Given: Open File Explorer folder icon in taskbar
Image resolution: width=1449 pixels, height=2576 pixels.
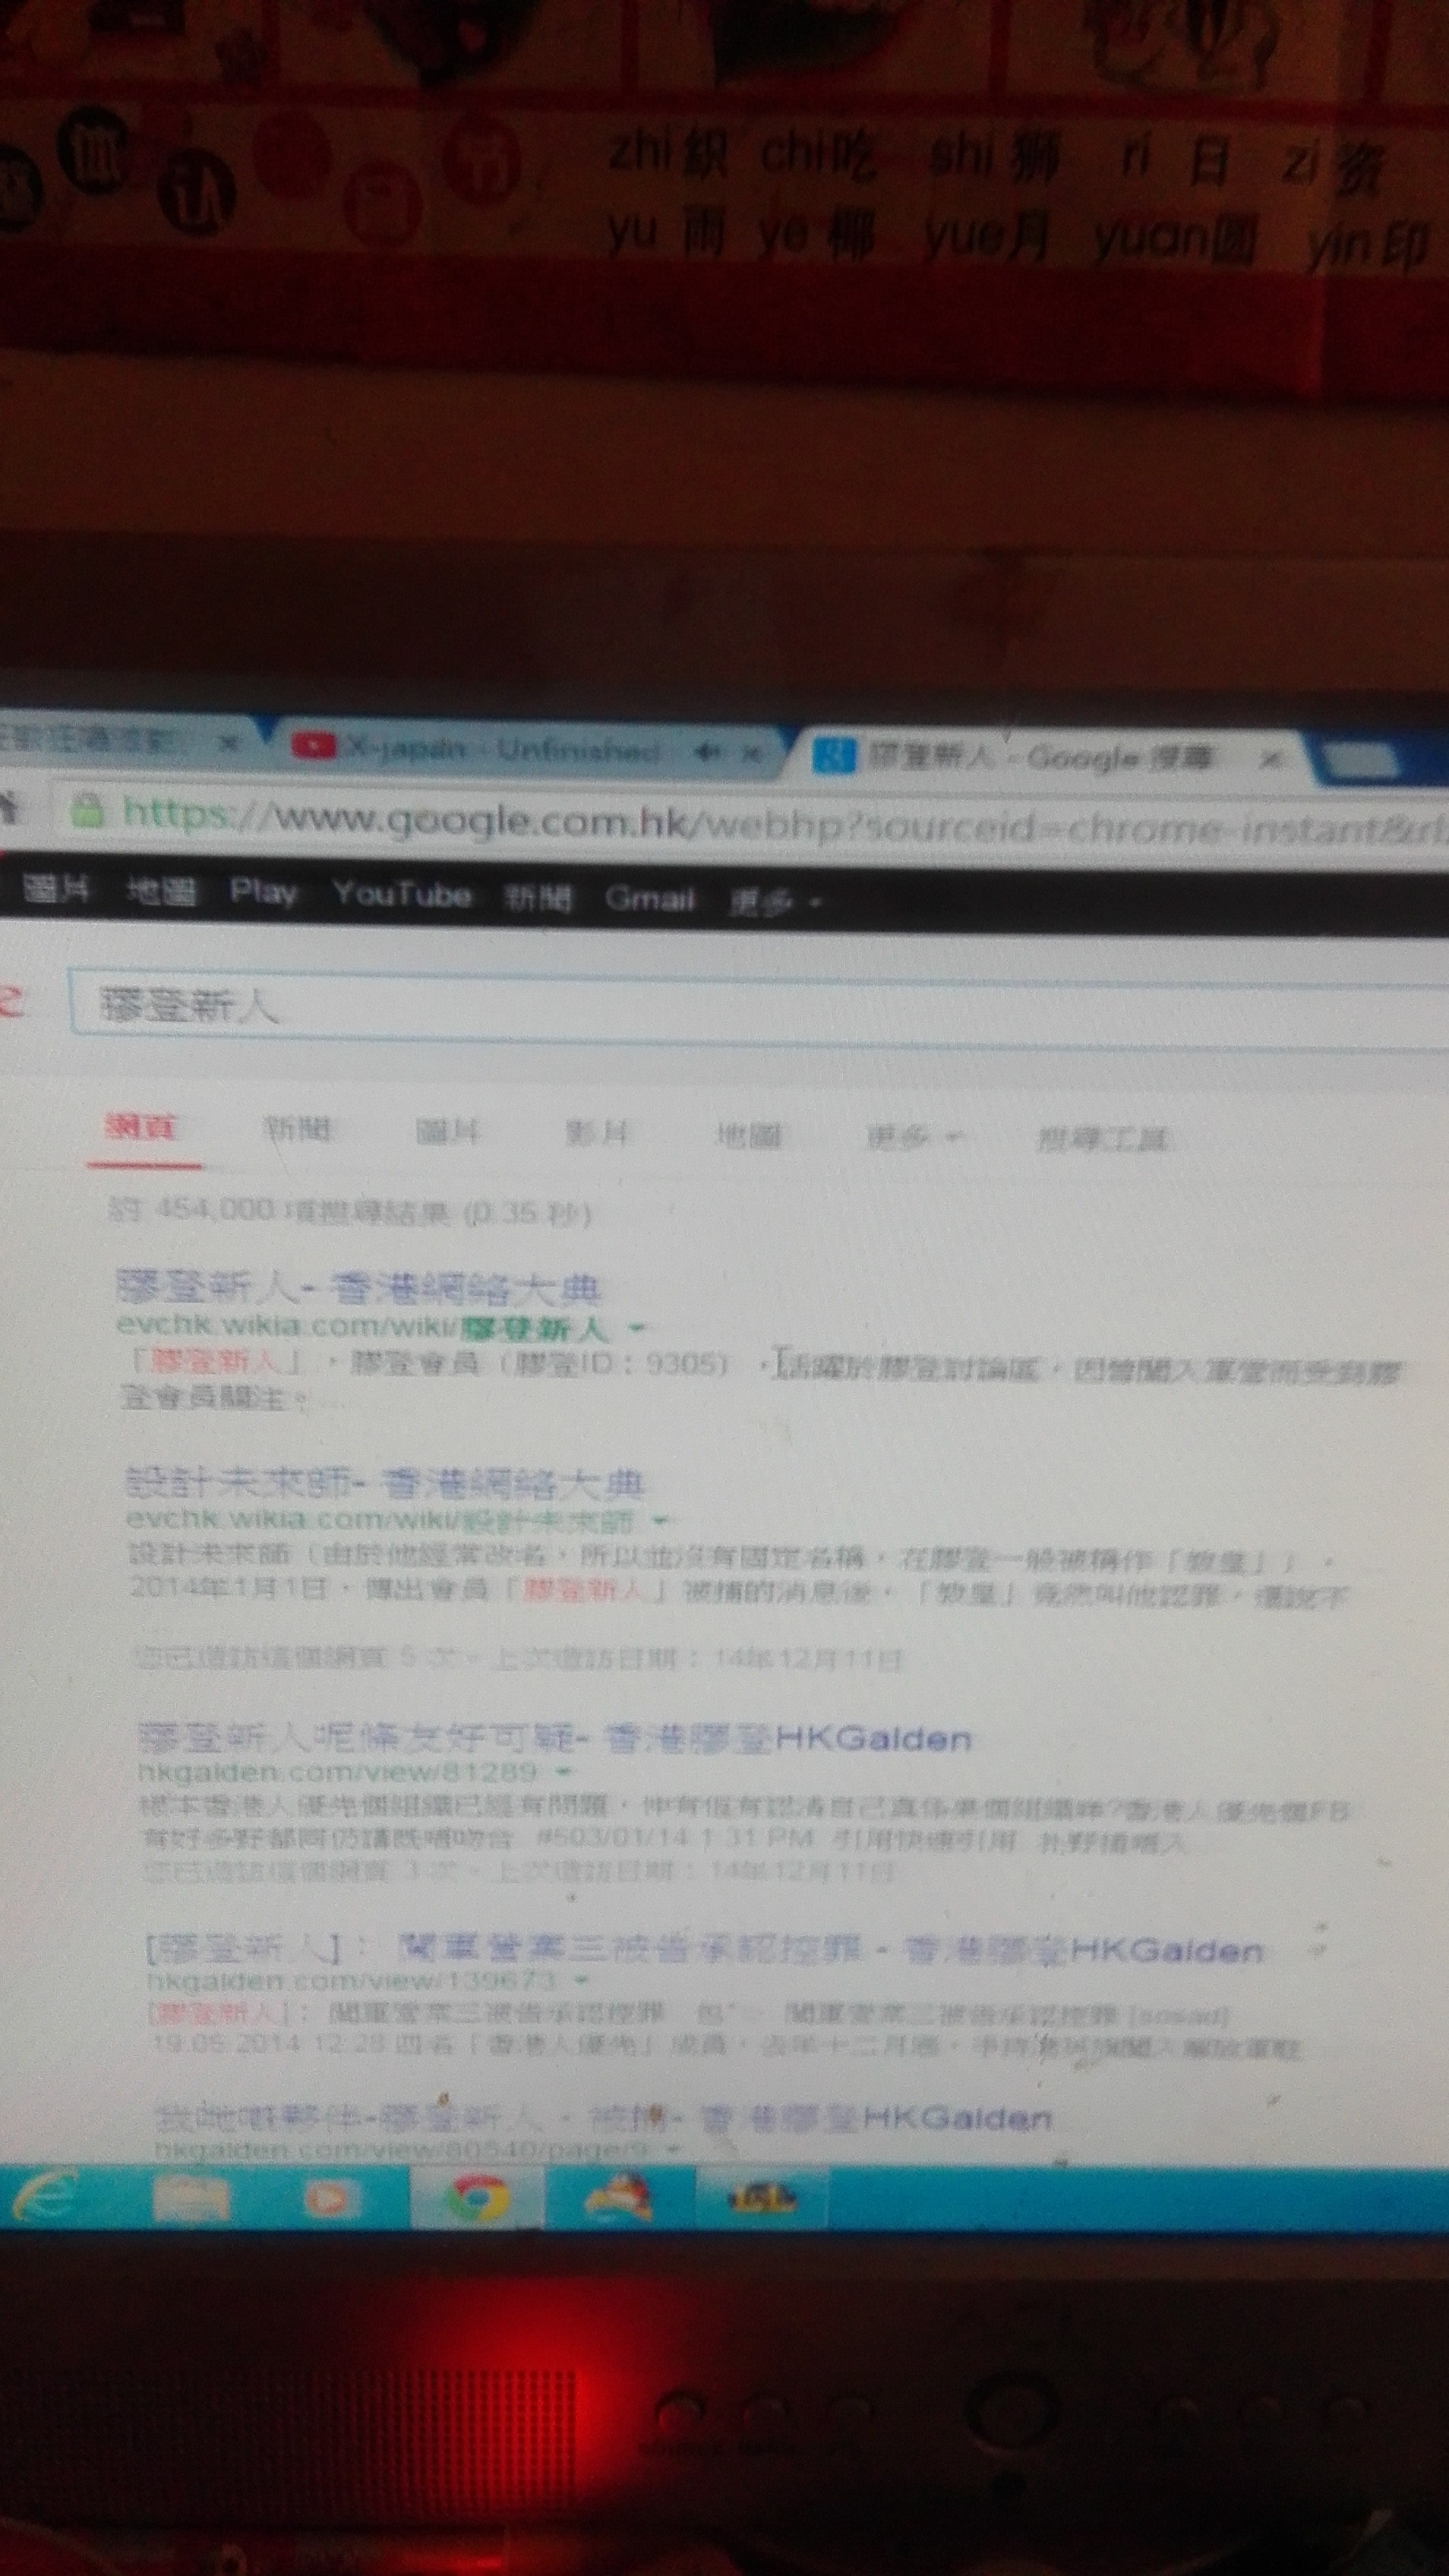Looking at the screenshot, I should pyautogui.click(x=190, y=2197).
